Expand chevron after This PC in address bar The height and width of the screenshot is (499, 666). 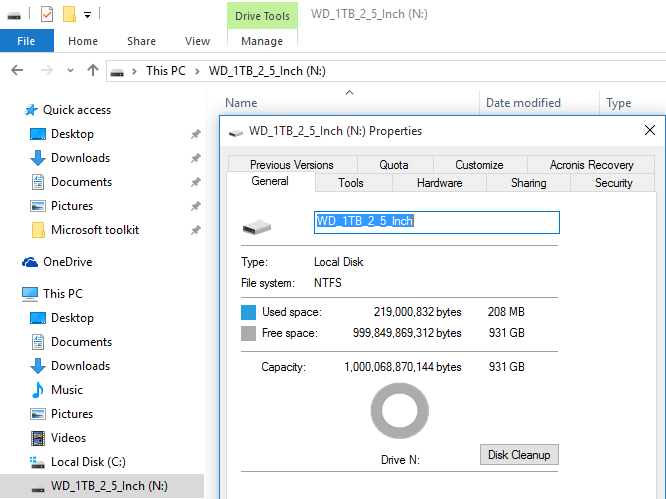pyautogui.click(x=197, y=71)
